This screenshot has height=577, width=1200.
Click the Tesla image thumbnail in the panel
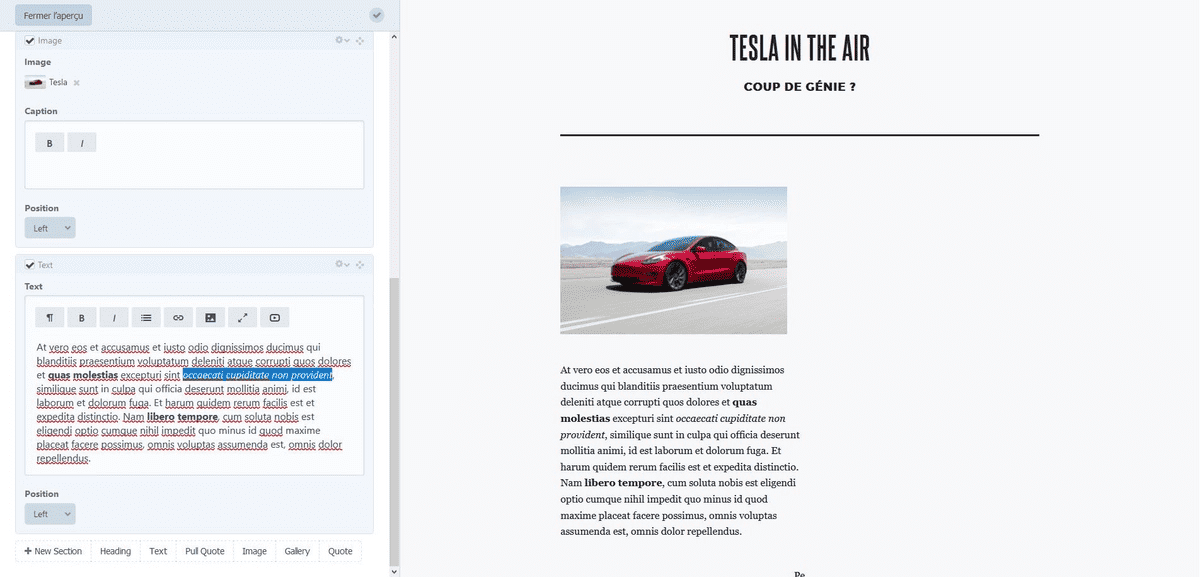(x=36, y=82)
